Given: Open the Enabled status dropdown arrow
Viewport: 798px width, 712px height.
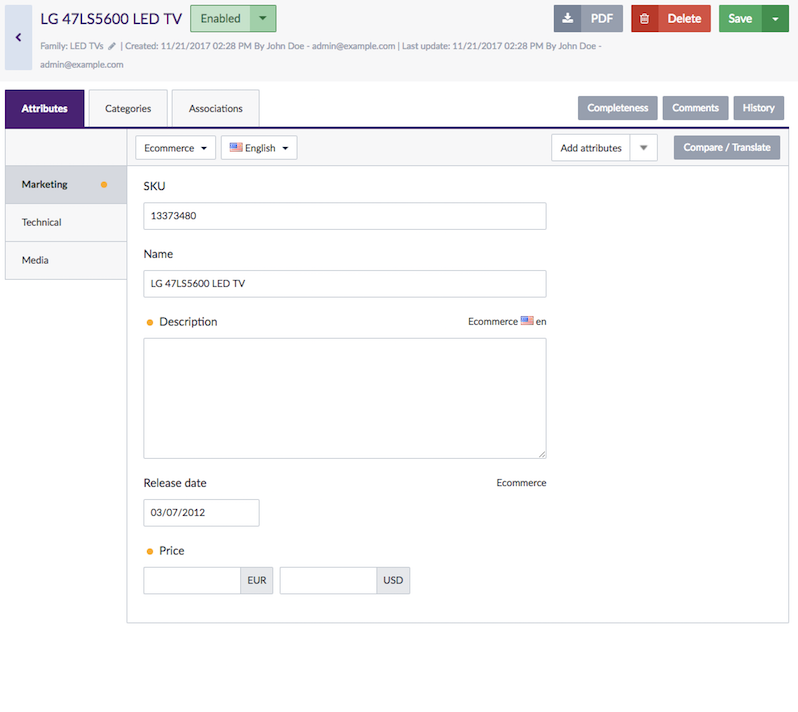Looking at the screenshot, I should pyautogui.click(x=262, y=18).
